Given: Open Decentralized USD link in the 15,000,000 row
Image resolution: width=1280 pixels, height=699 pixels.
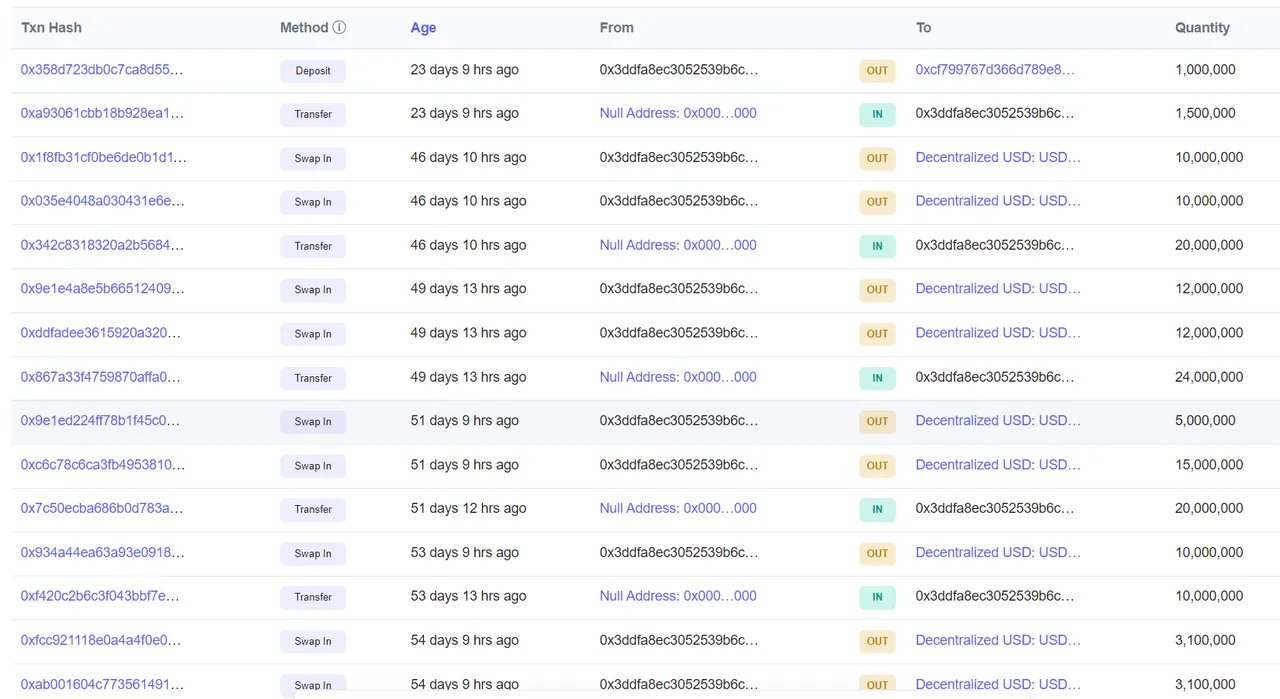Looking at the screenshot, I should pos(998,465).
